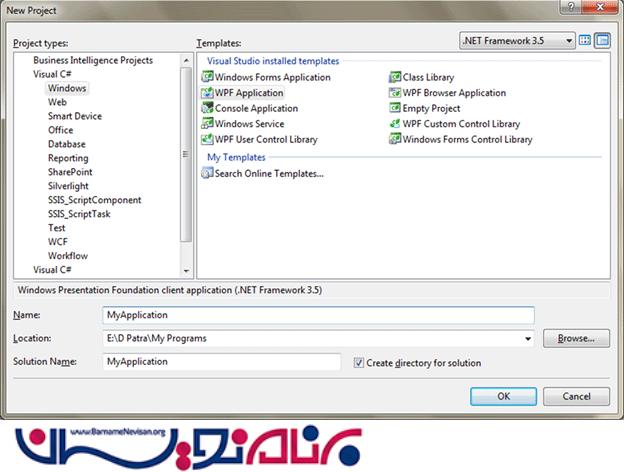
Task: Select the 'WPF Browser Application' label
Action: [x=454, y=93]
